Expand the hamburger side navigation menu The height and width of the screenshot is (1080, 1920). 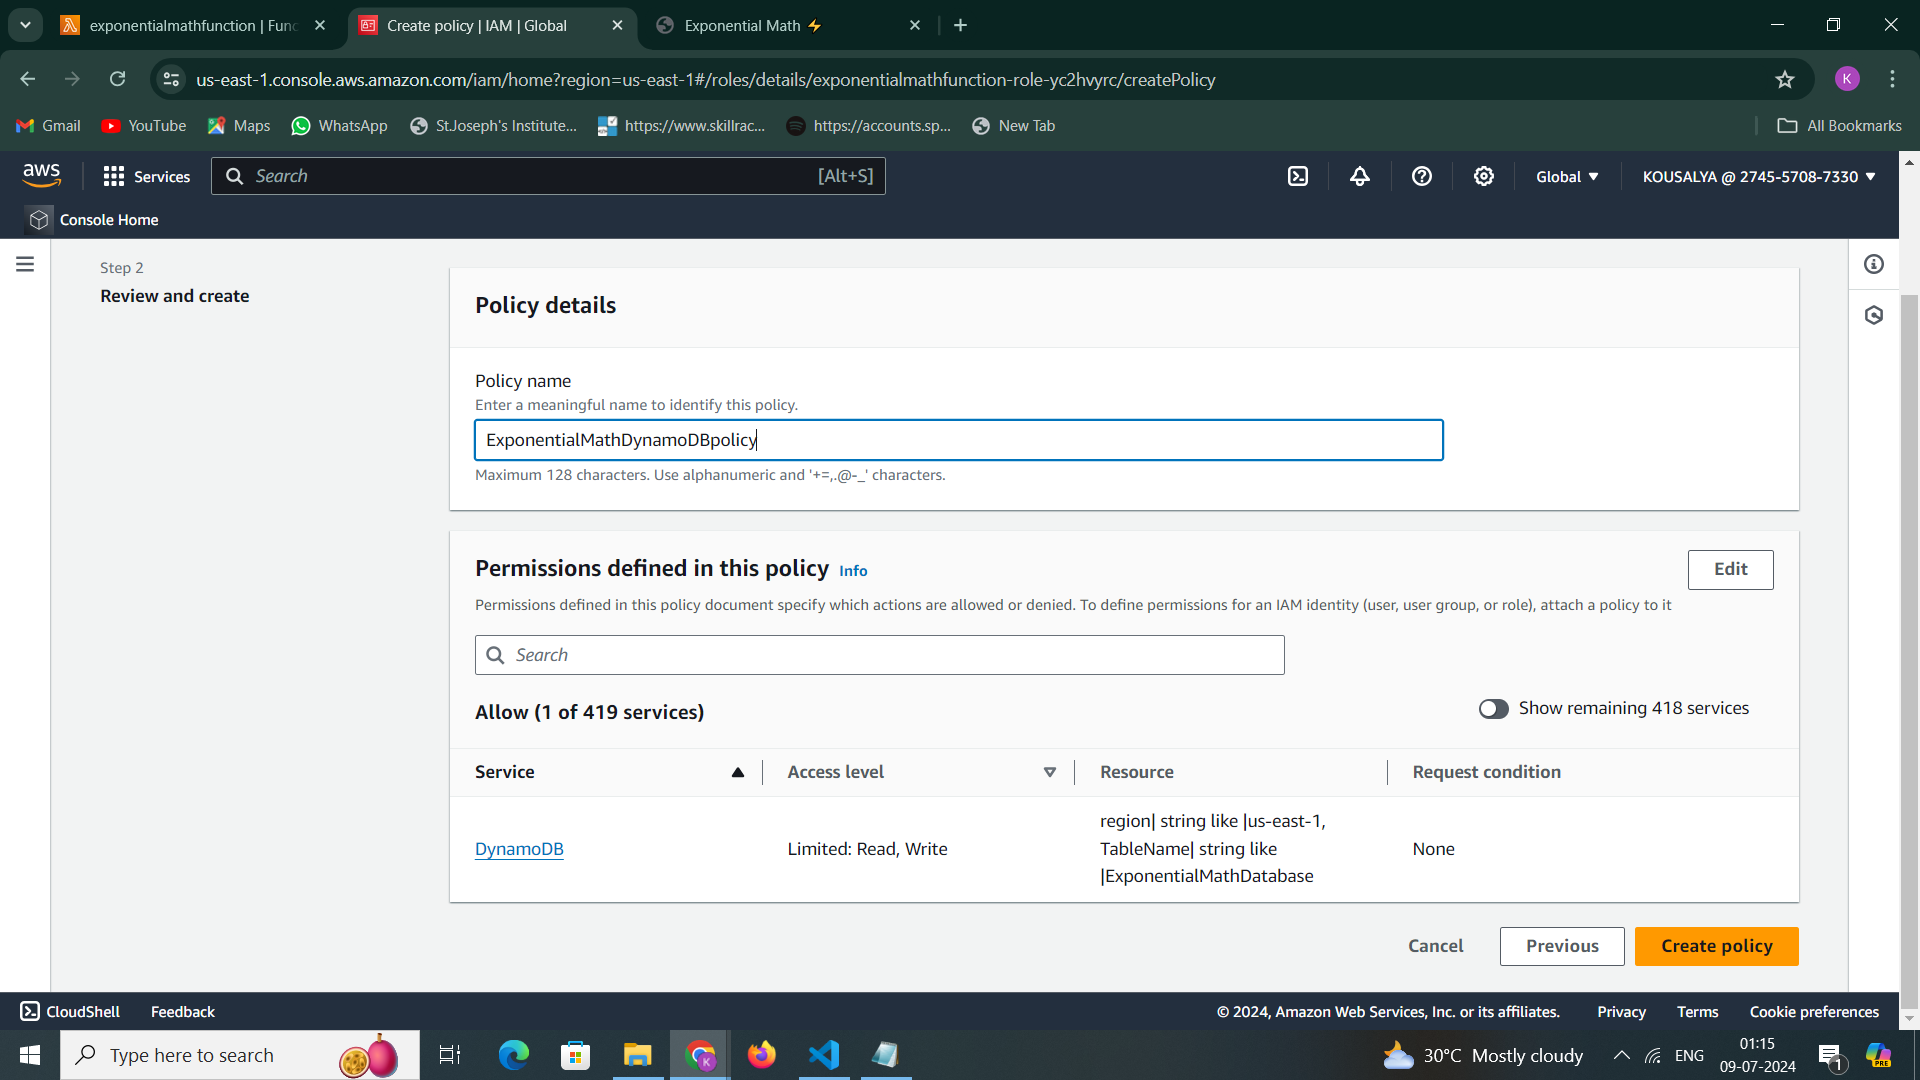click(25, 264)
